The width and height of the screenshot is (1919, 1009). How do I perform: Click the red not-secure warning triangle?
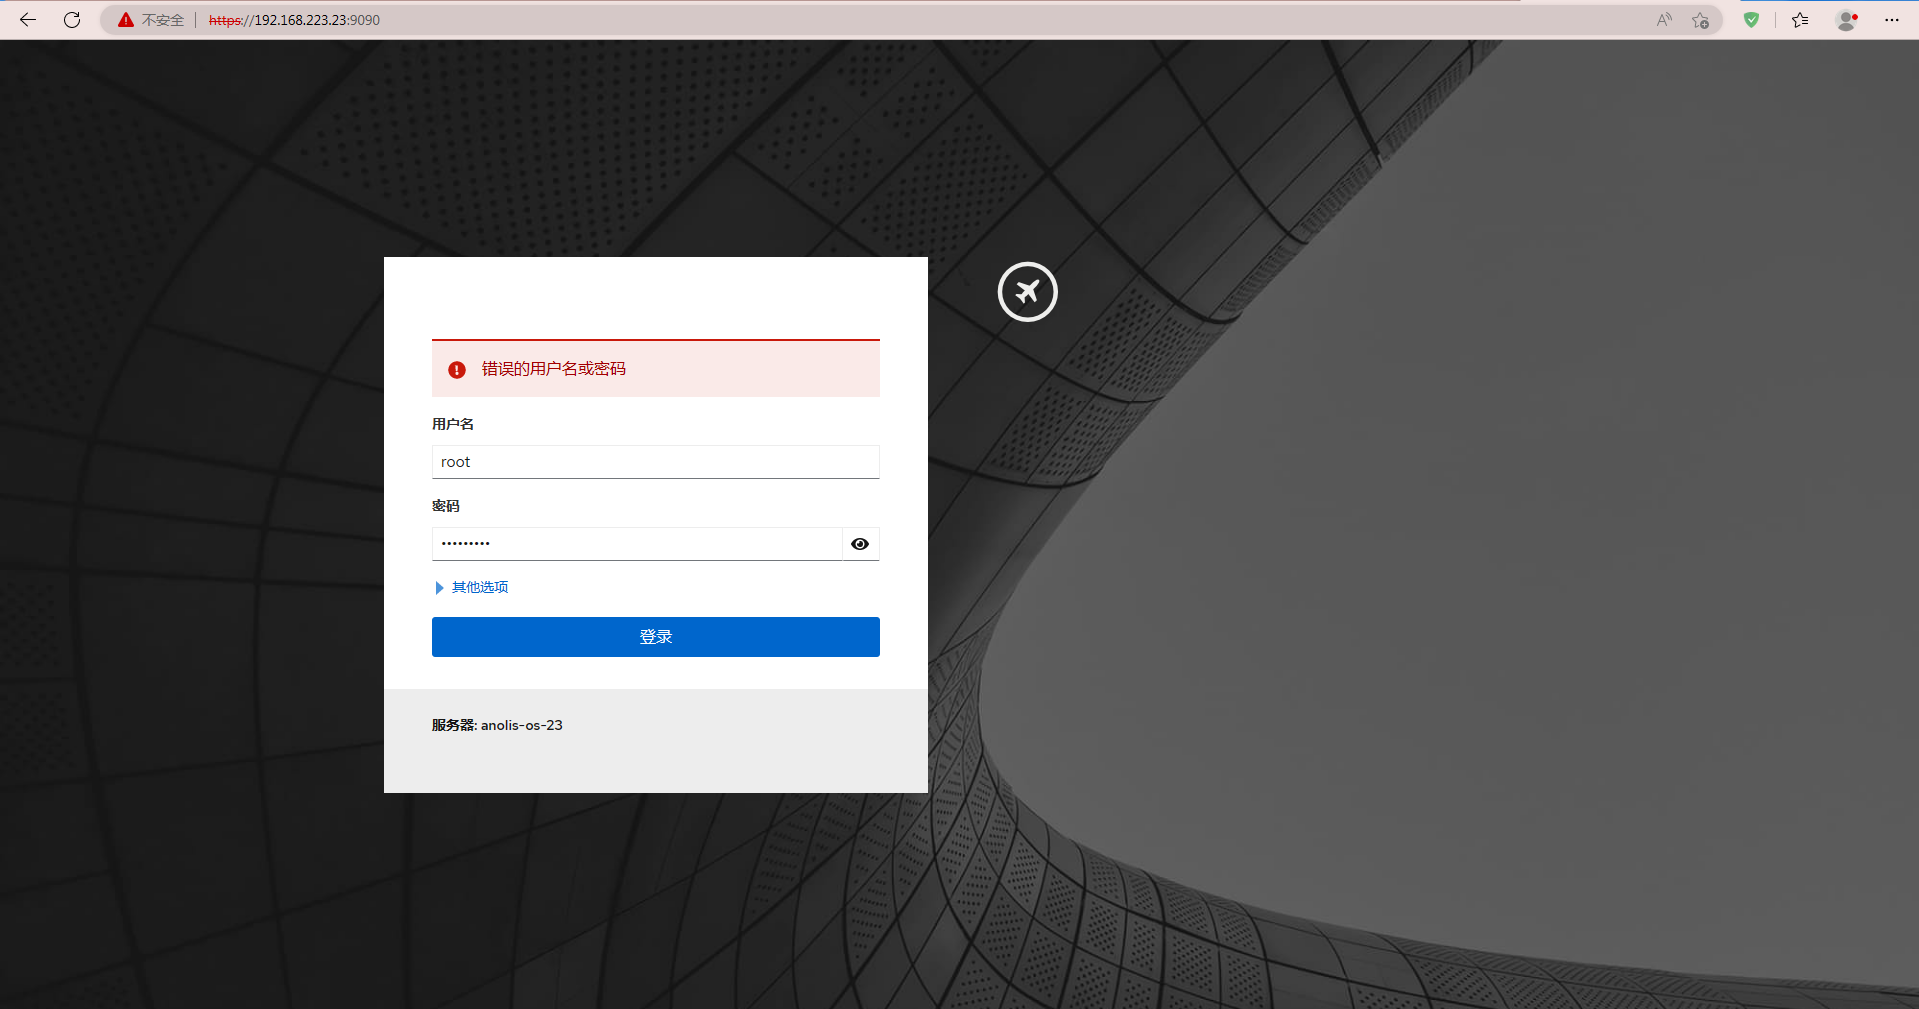pyautogui.click(x=126, y=20)
